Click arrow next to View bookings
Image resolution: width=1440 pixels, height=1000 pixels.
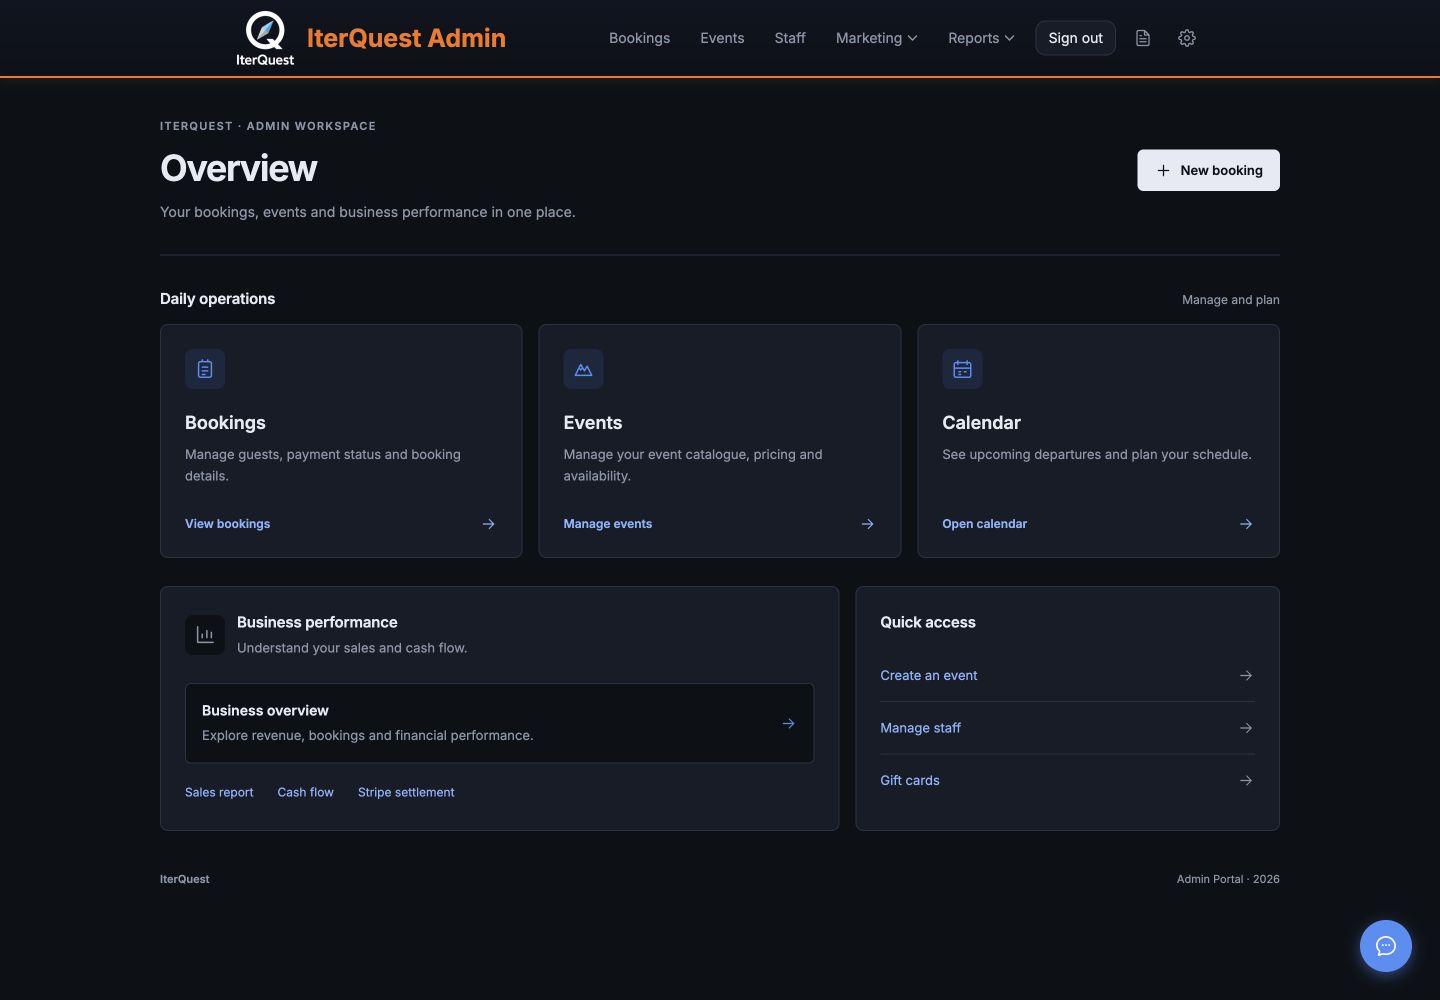(489, 524)
